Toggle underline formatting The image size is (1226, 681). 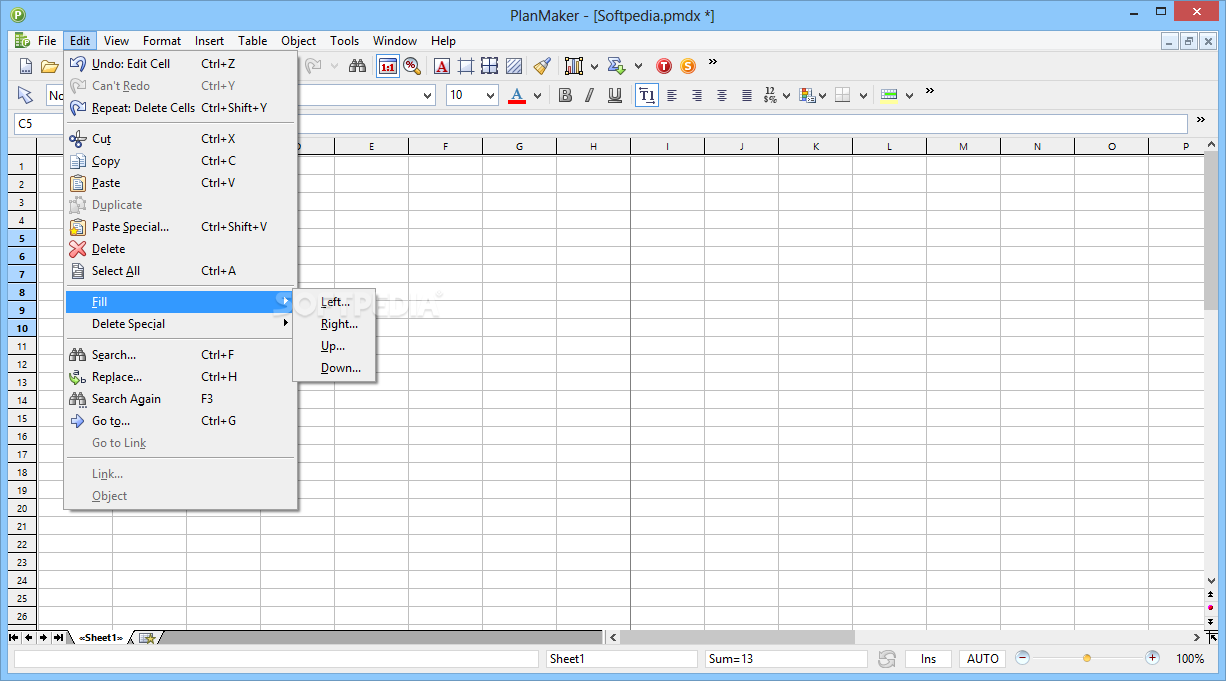tap(614, 95)
